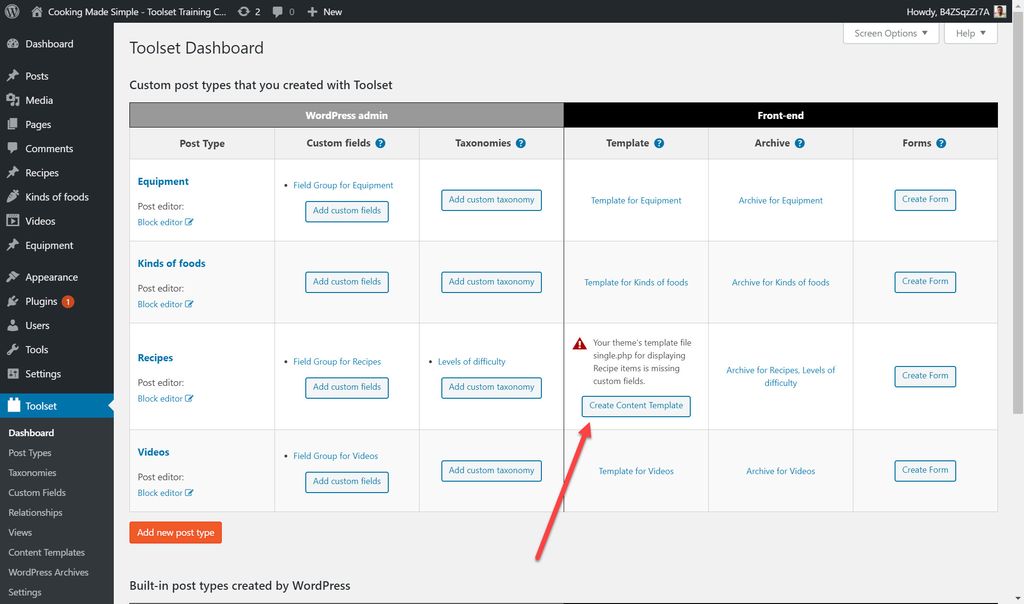
Task: Click the Pages icon in sidebar
Action: [x=12, y=124]
